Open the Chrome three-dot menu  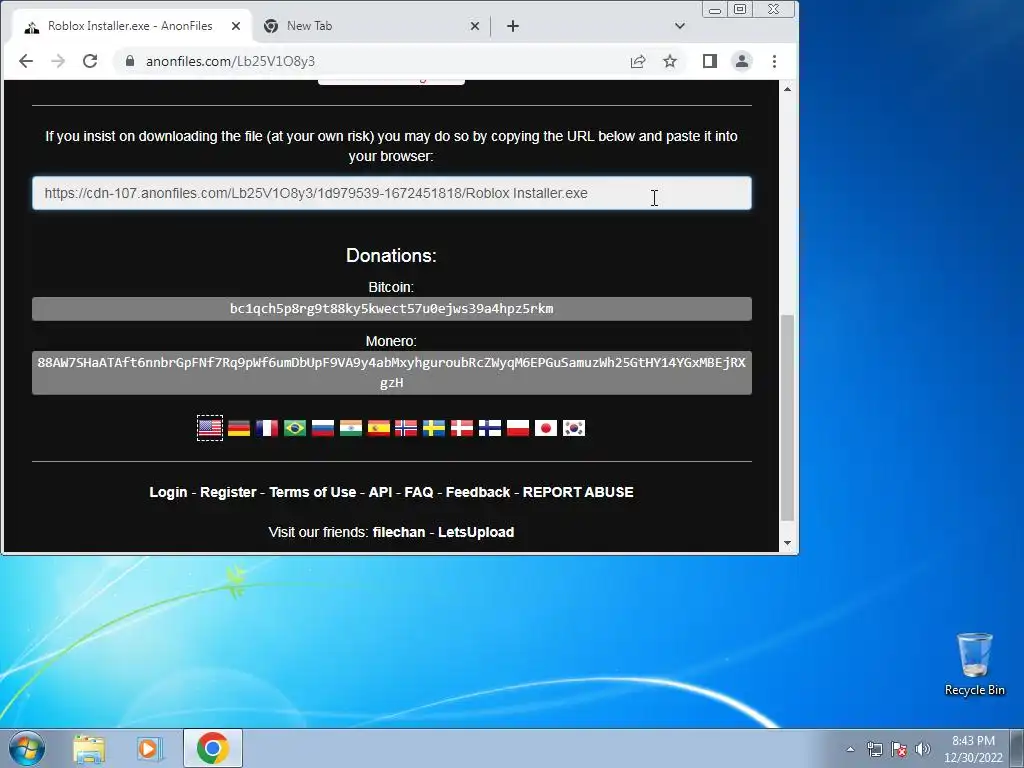coord(775,61)
